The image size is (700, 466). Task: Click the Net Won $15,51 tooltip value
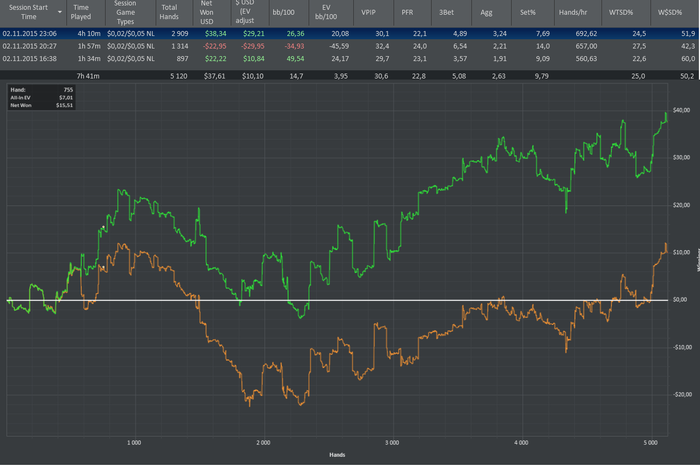64,105
